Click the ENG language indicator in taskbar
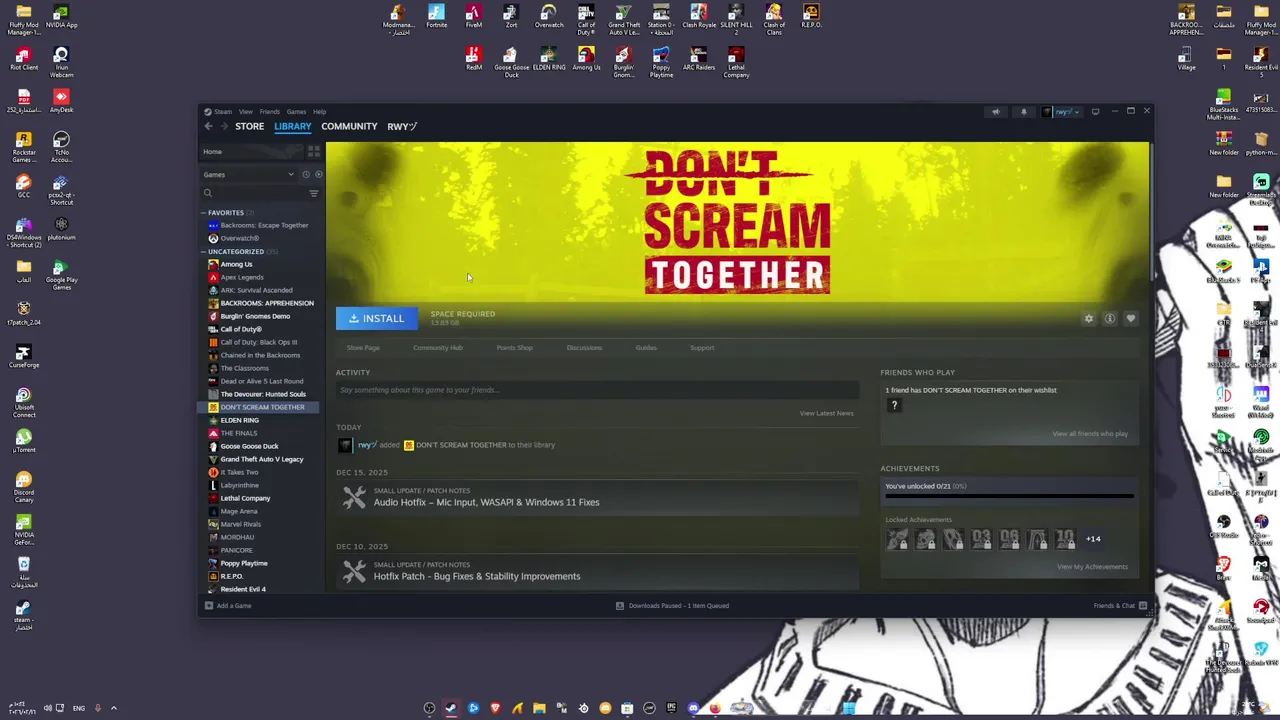The height and width of the screenshot is (720, 1280). 78,708
